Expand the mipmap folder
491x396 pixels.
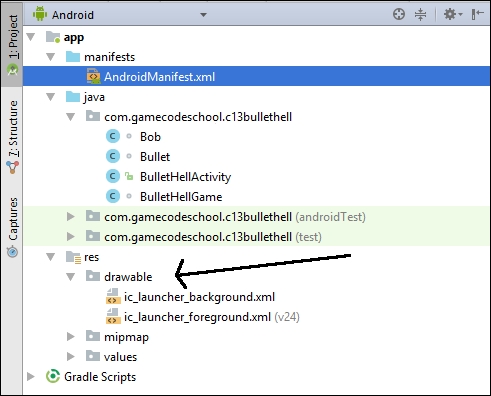point(70,337)
